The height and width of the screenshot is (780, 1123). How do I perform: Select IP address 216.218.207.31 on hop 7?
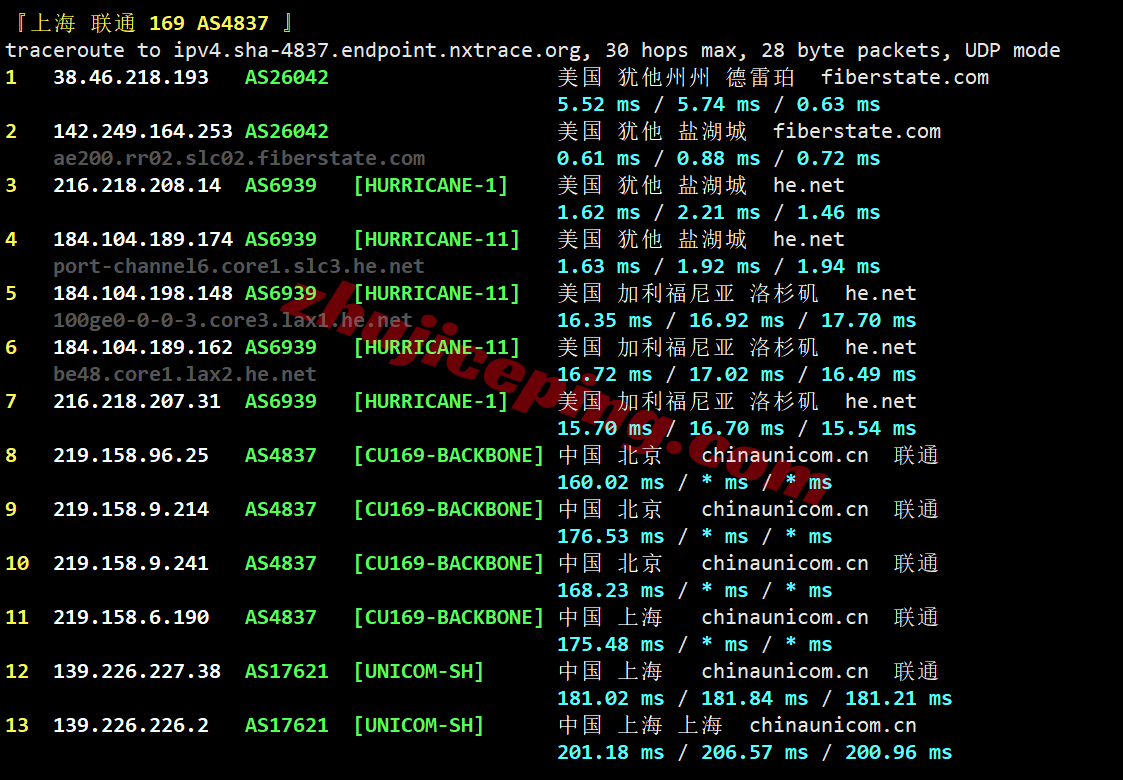point(137,401)
